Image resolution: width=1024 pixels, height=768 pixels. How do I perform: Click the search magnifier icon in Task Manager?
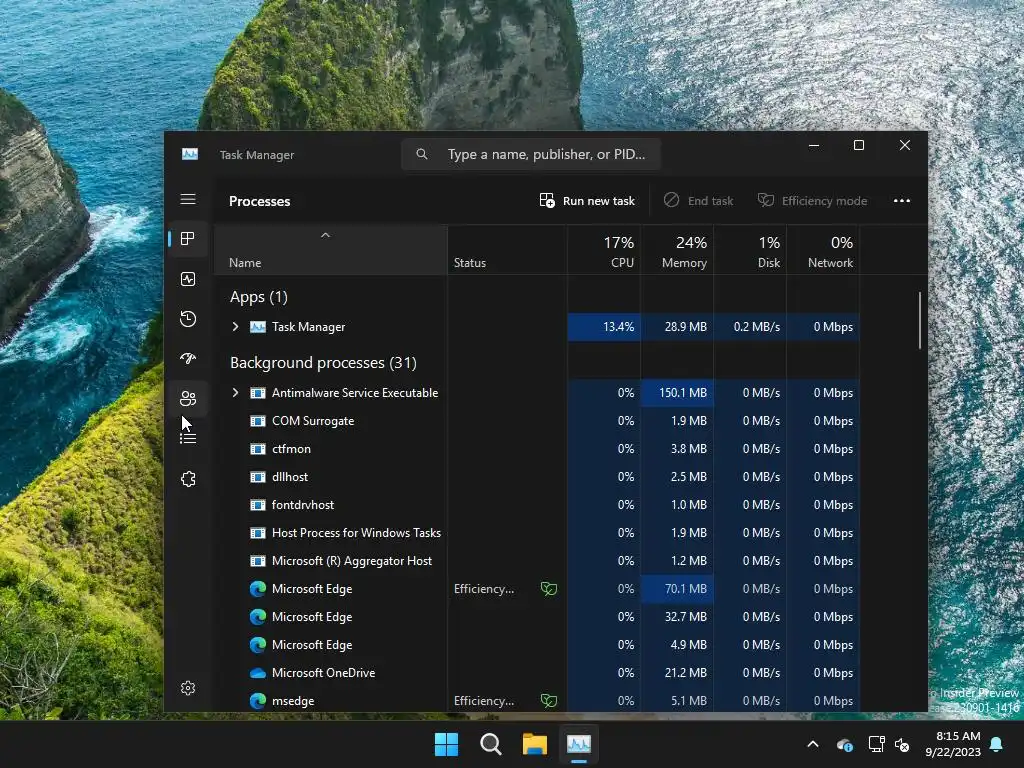coord(422,154)
